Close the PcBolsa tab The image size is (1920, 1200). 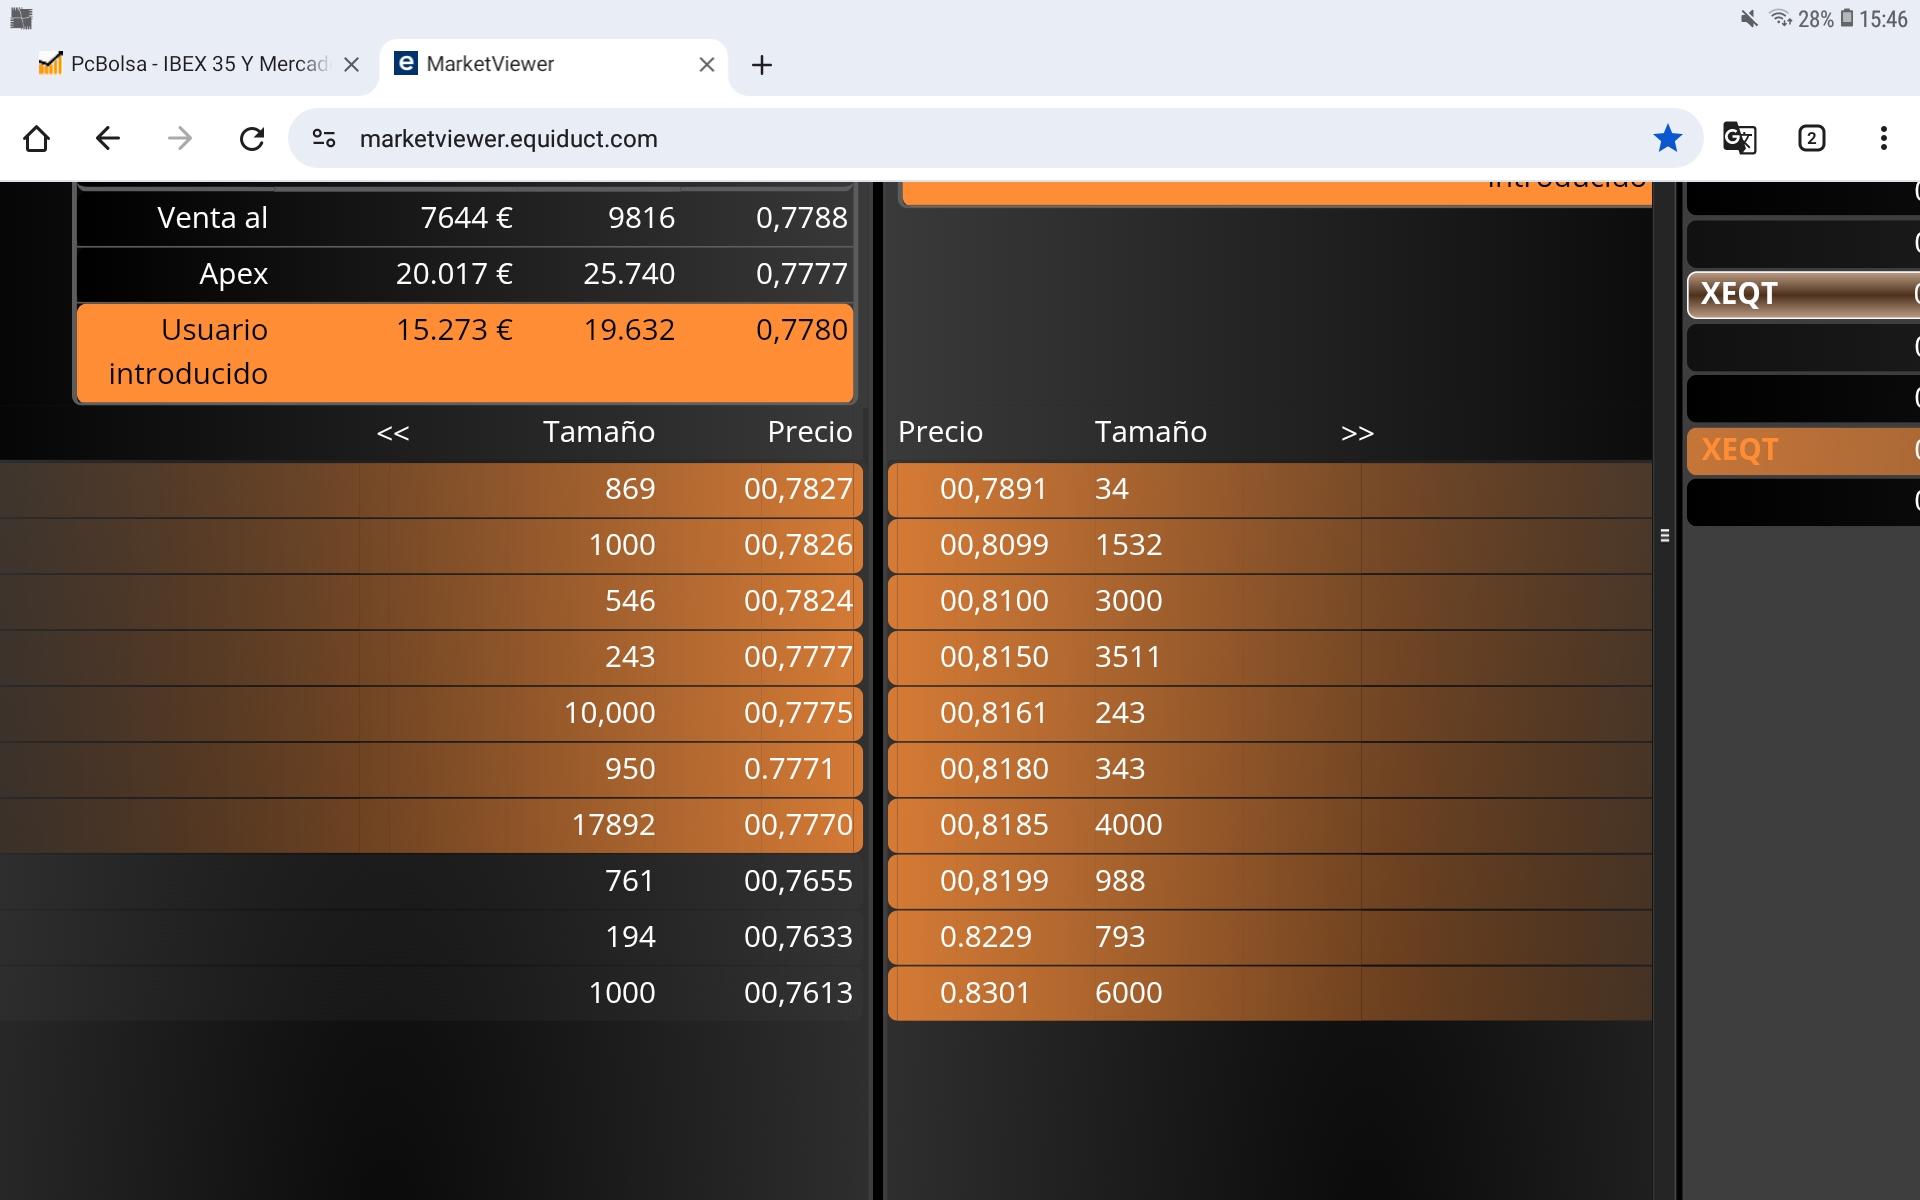point(351,65)
